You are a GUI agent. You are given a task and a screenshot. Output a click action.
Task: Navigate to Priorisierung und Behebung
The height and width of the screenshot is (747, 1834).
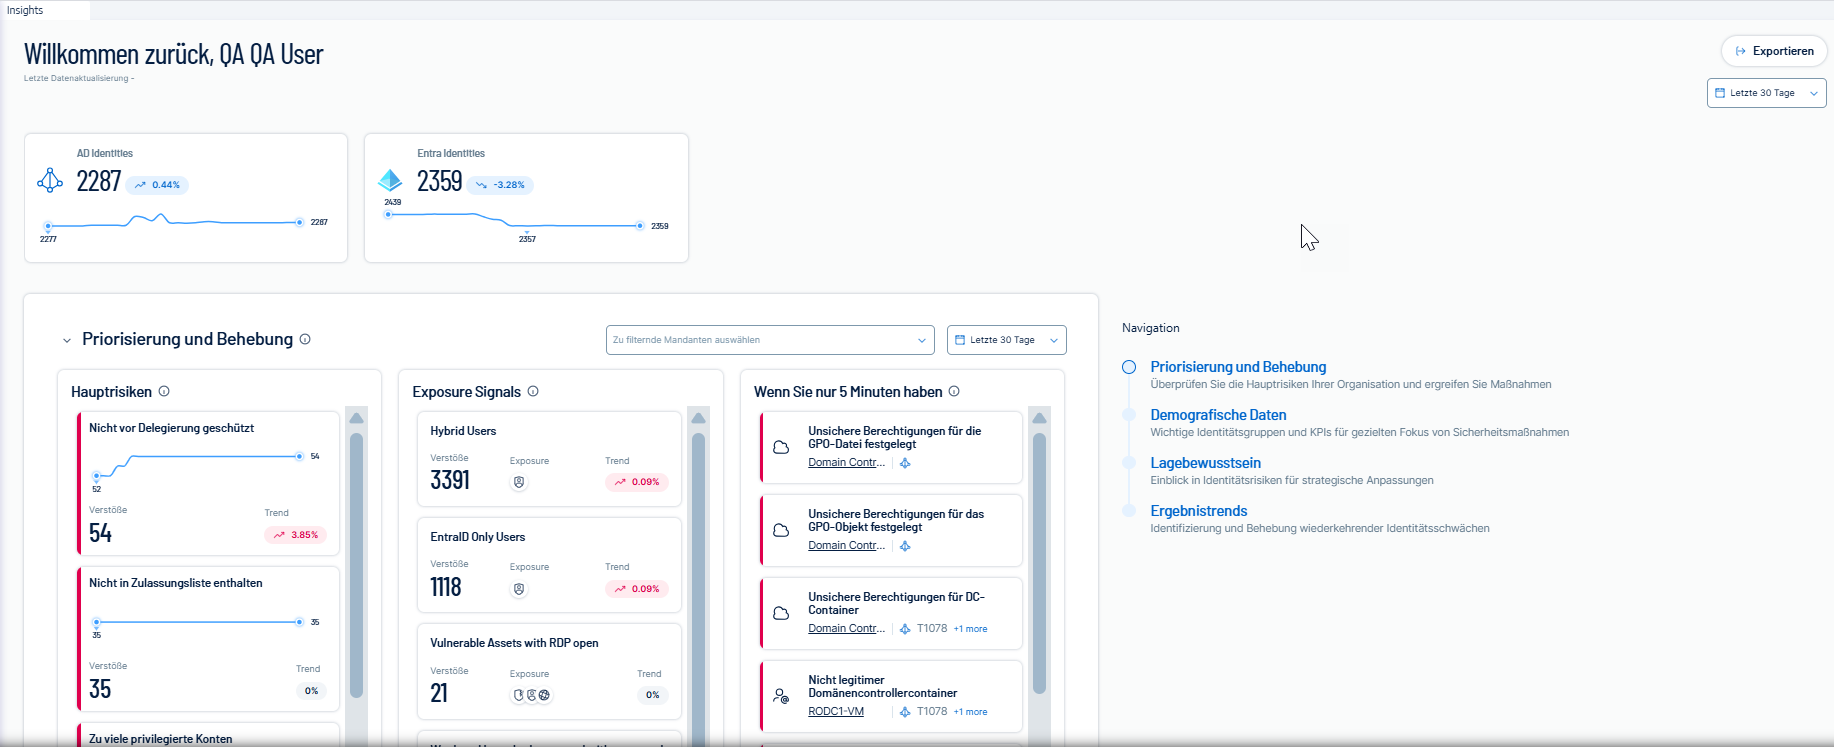[x=1238, y=367]
